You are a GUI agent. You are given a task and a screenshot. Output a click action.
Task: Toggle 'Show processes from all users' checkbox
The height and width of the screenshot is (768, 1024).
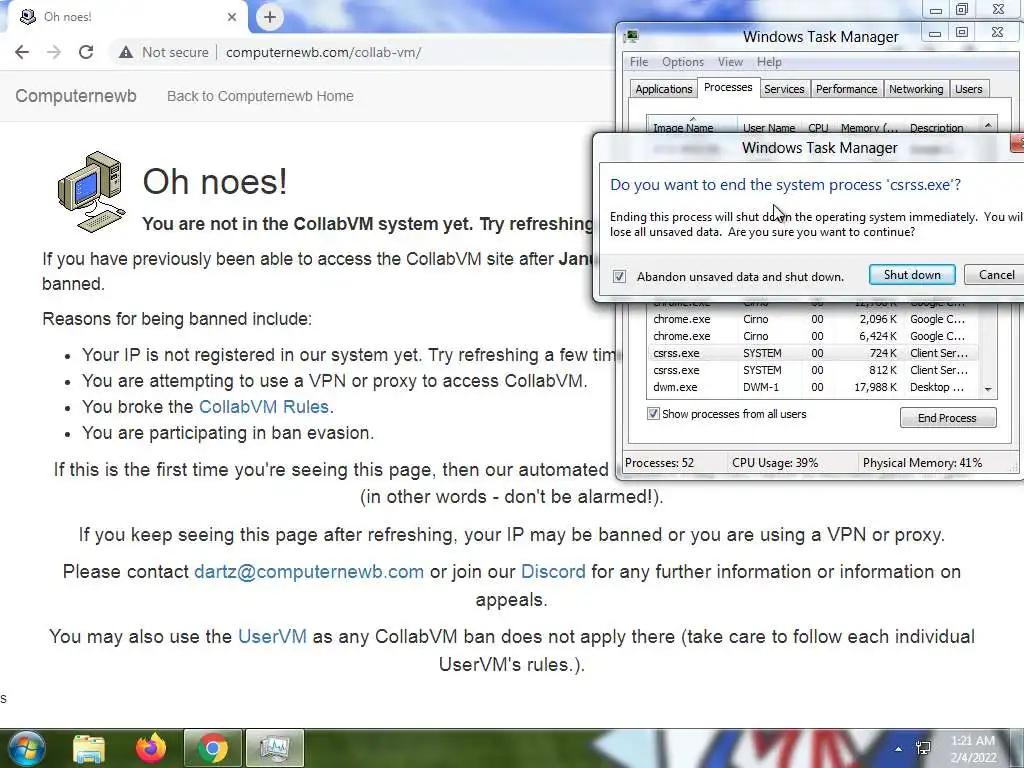coord(653,413)
